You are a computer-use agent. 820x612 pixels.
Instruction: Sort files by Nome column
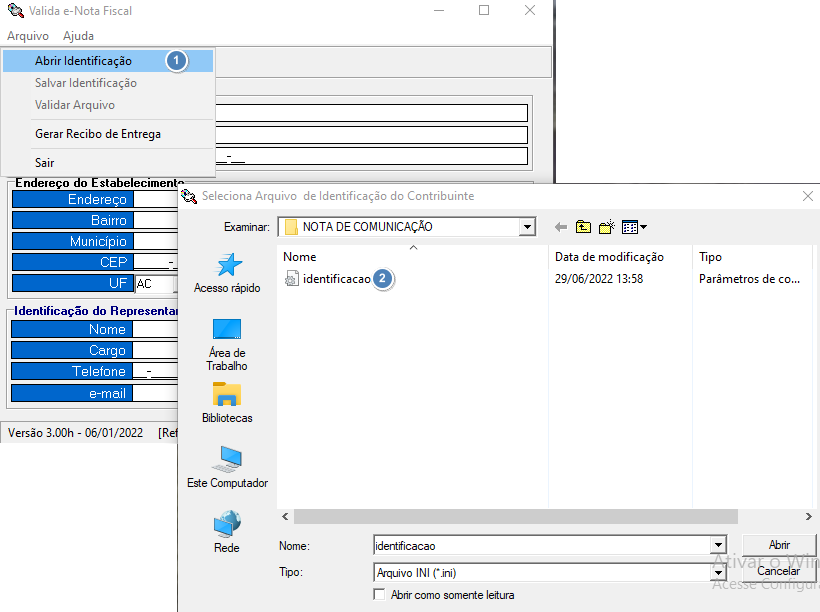[300, 257]
